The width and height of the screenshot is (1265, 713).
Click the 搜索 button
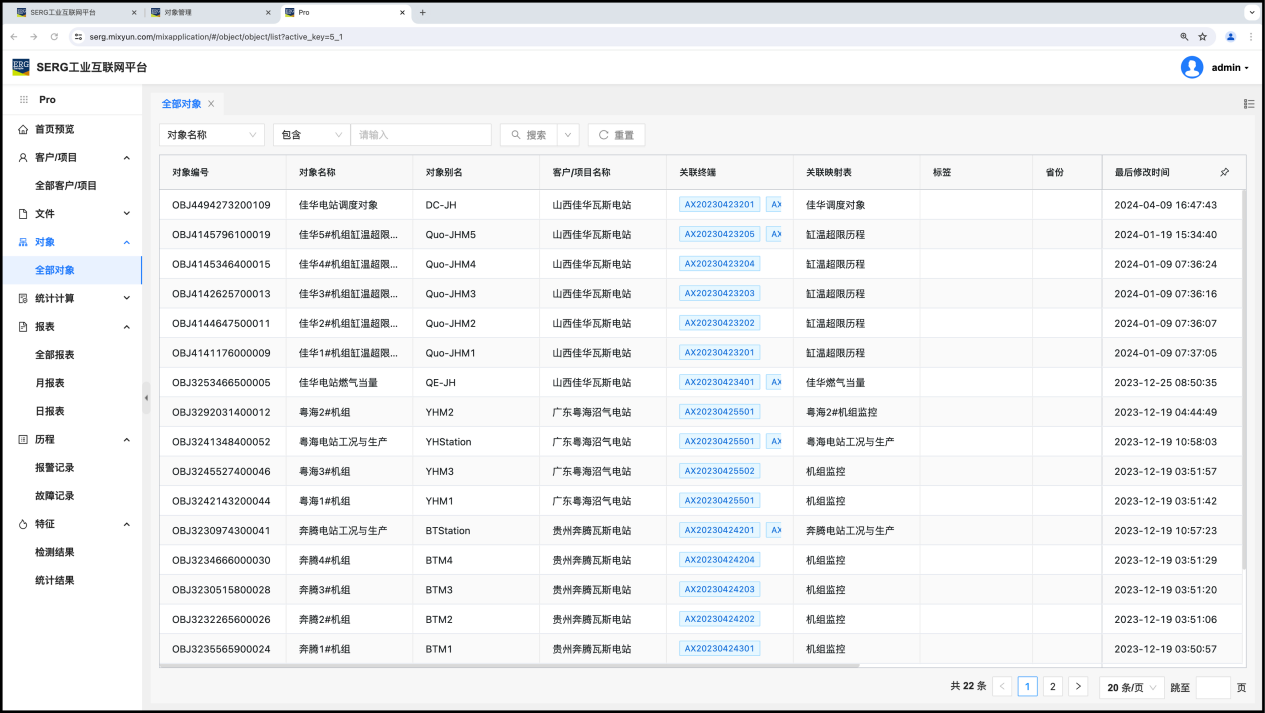point(528,135)
